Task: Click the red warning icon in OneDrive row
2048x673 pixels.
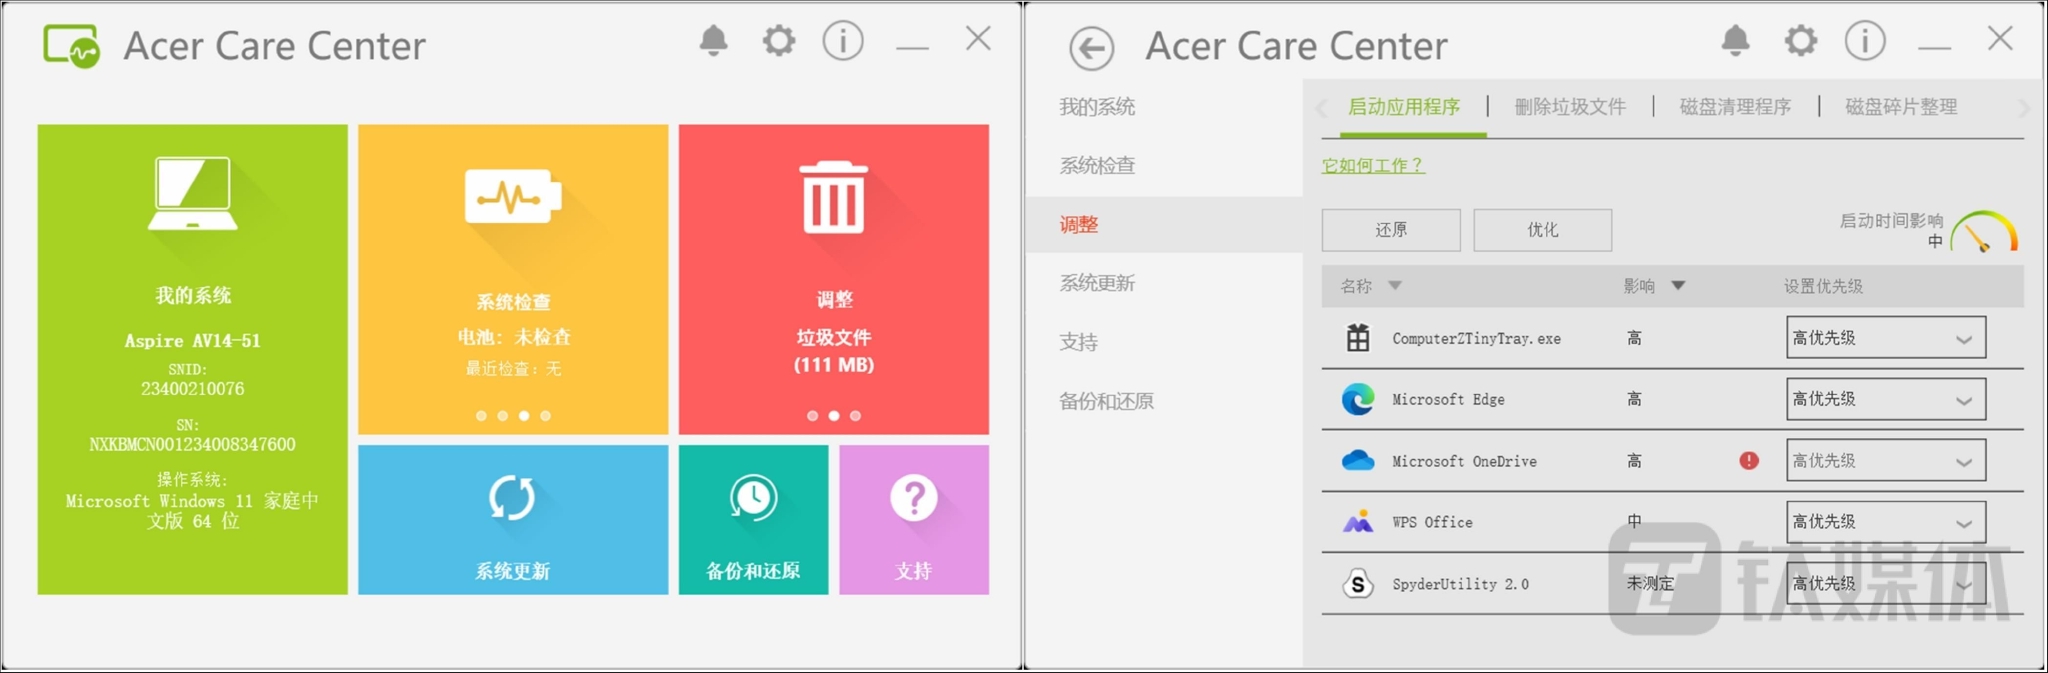Action: tap(1749, 460)
